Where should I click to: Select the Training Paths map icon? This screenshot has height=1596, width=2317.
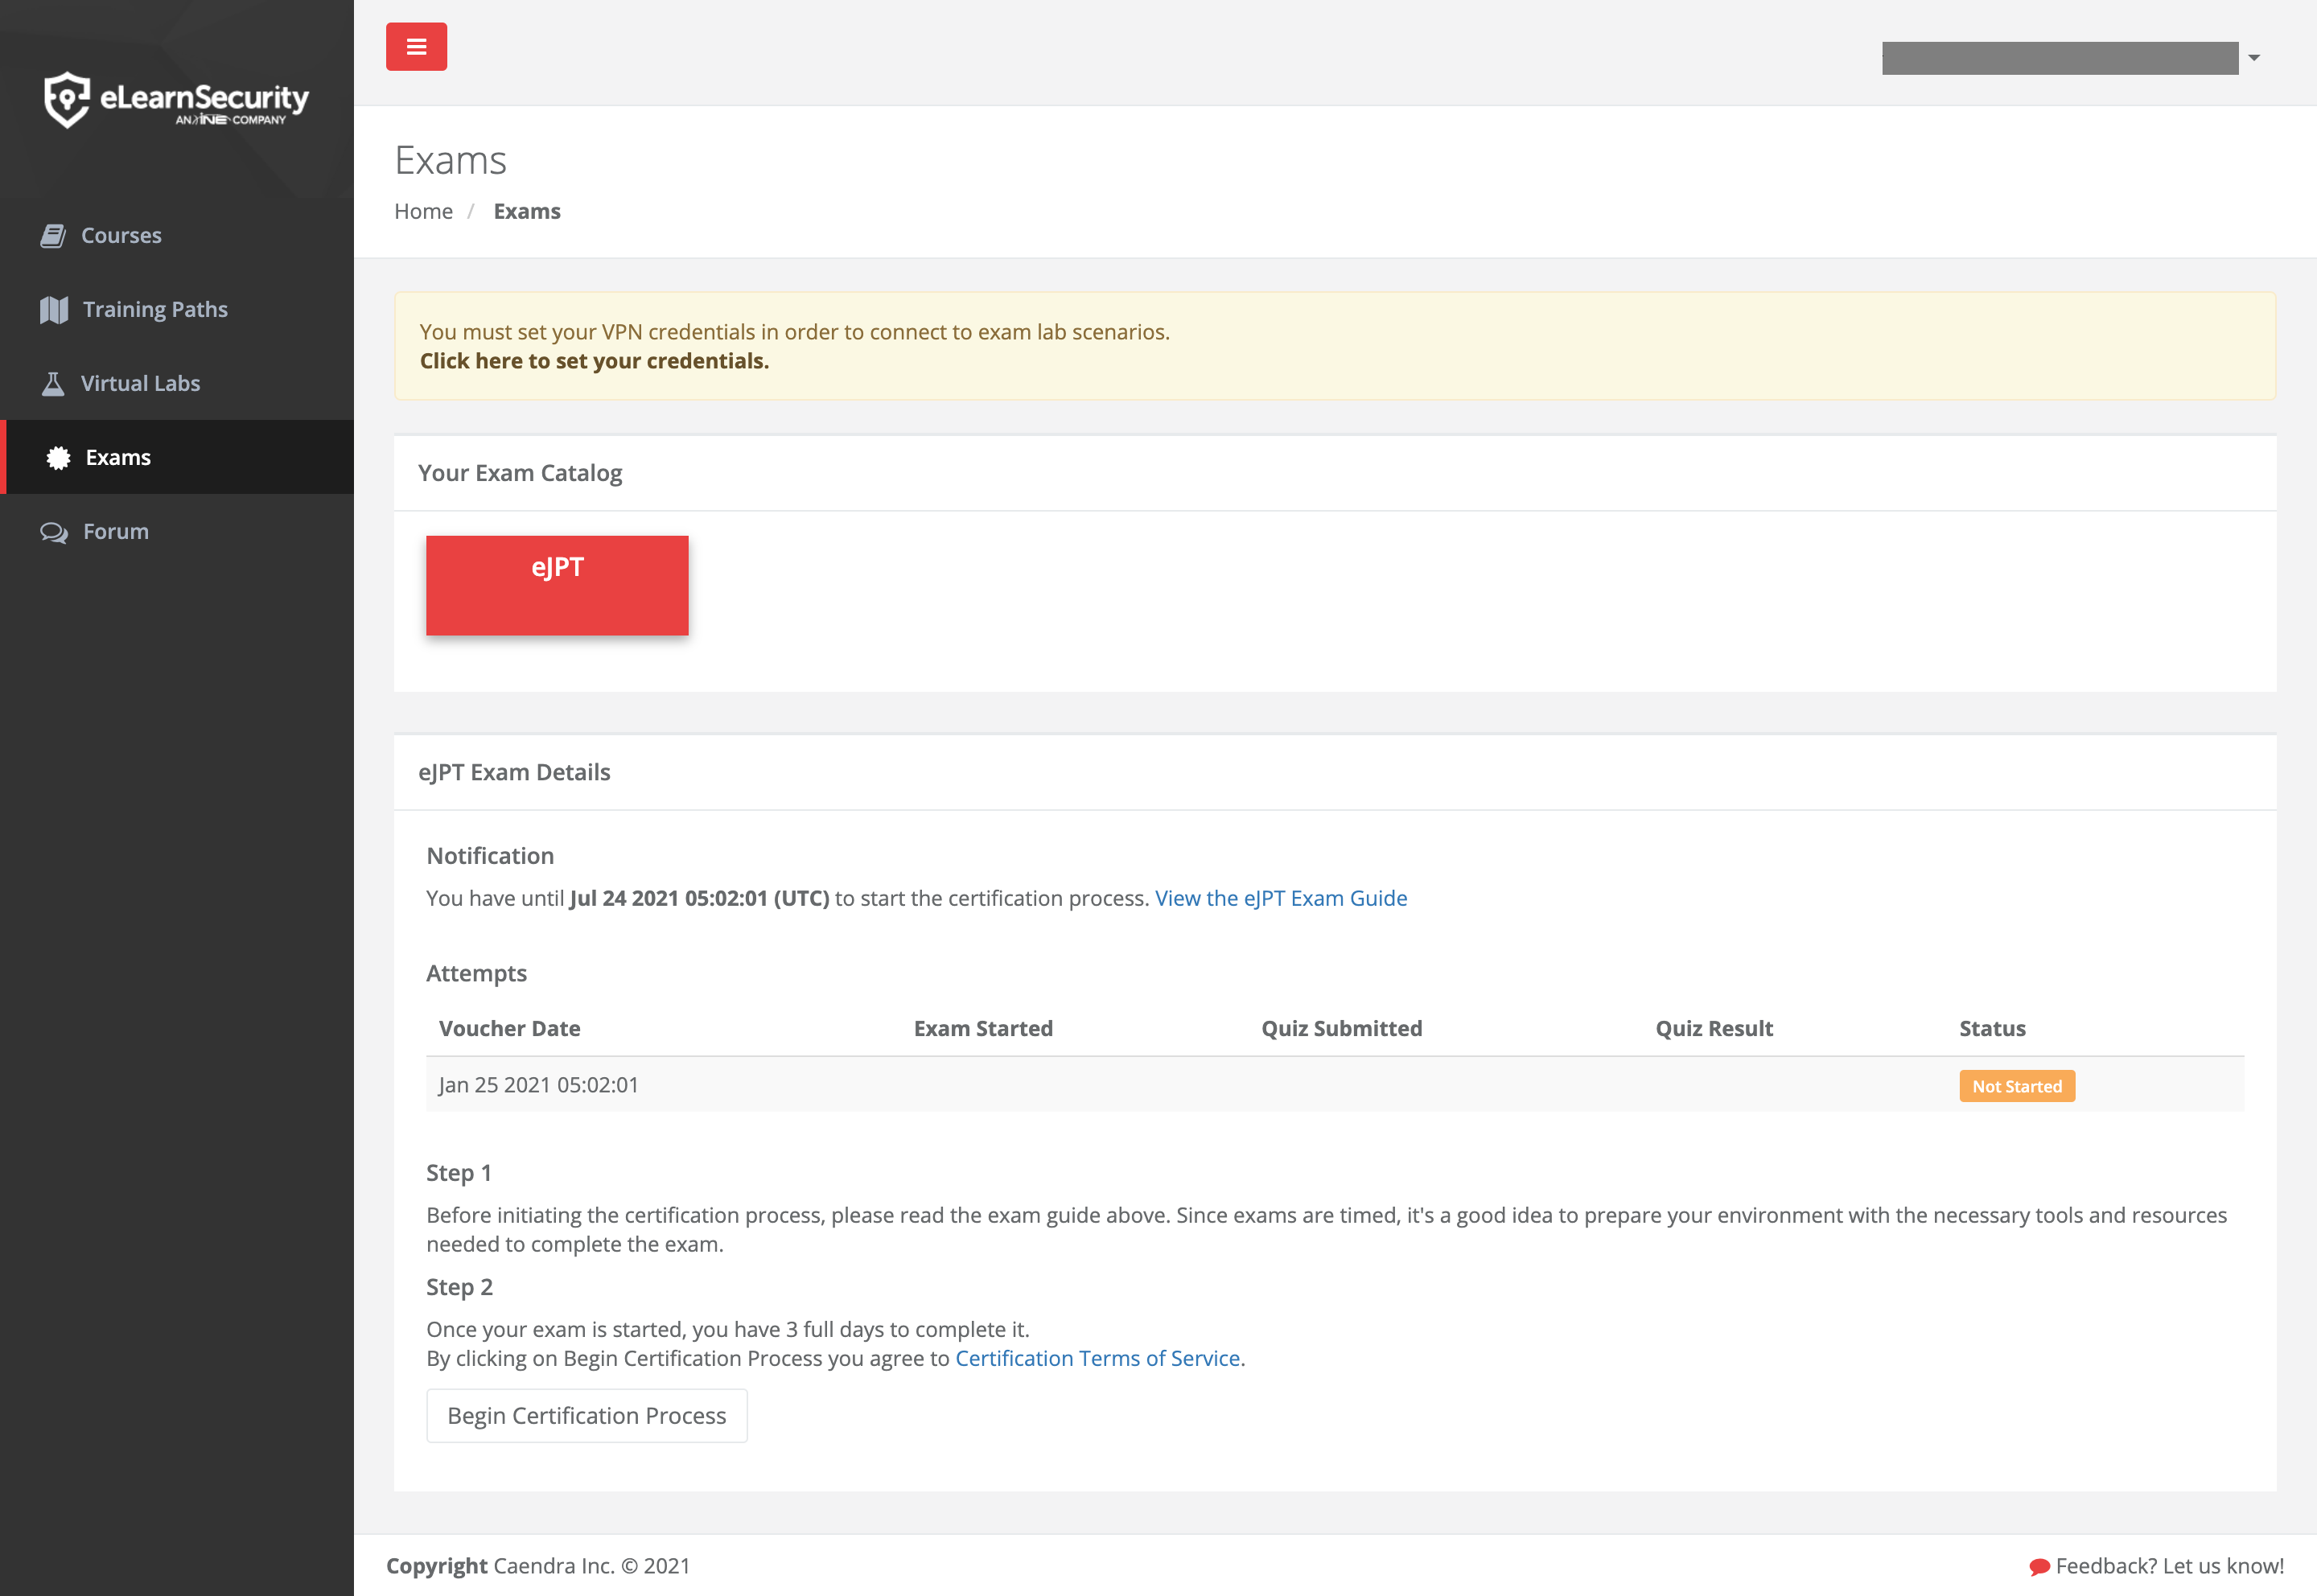[x=54, y=309]
